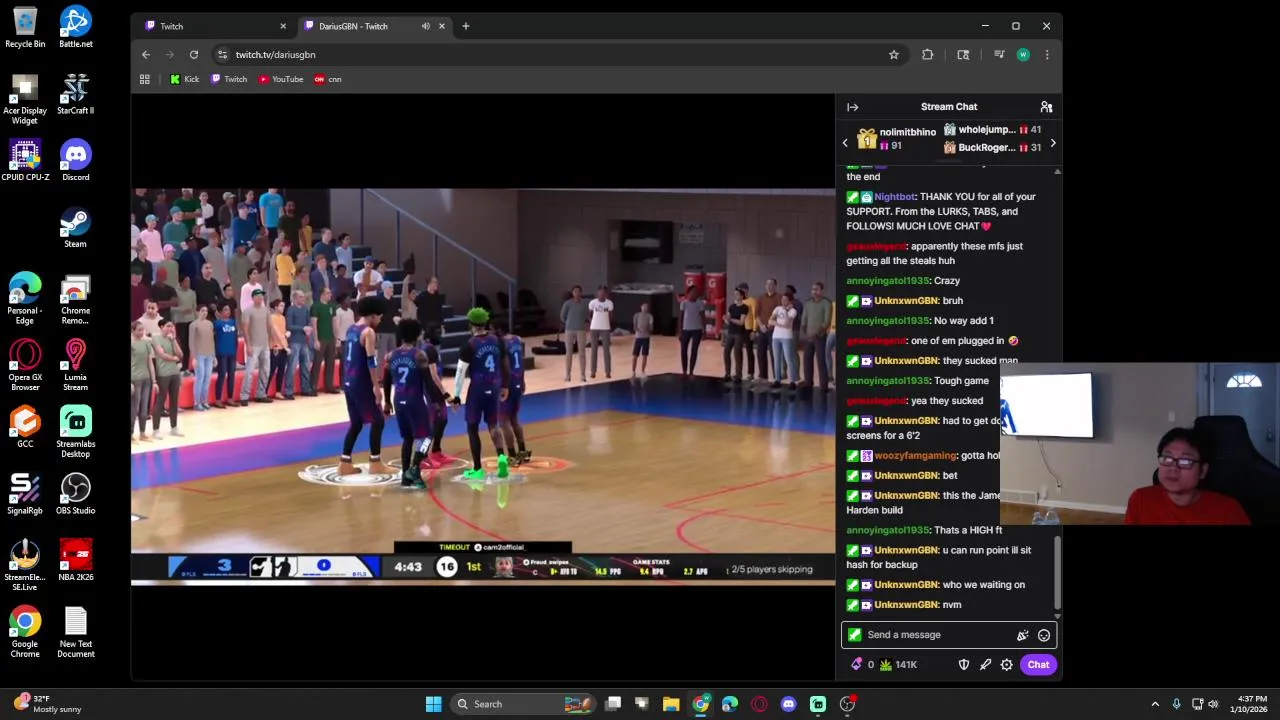Select BuckRoger gifter leaderboard entry

(x=991, y=148)
